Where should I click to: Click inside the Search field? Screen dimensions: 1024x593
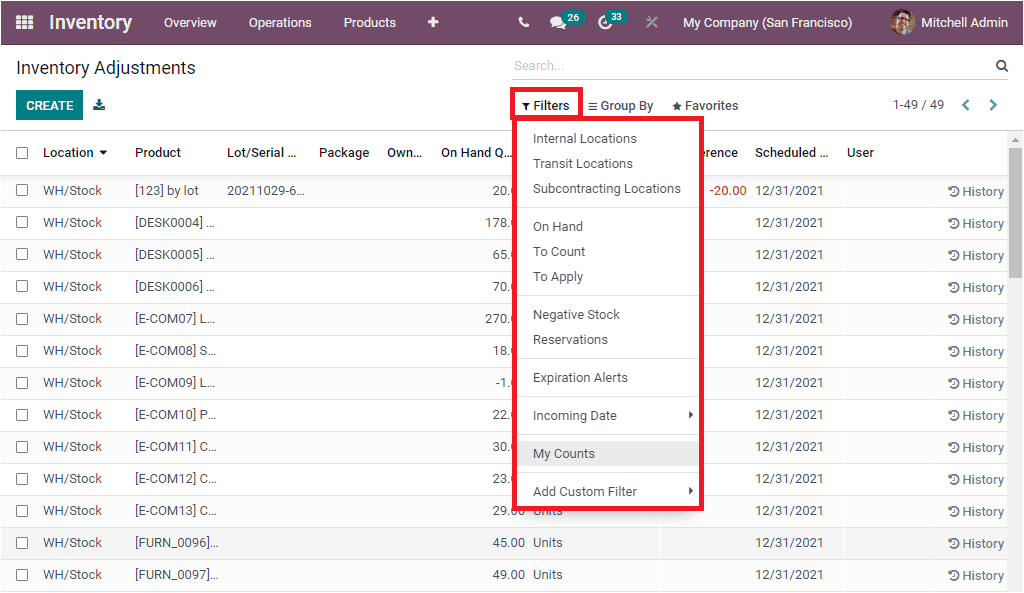point(700,65)
